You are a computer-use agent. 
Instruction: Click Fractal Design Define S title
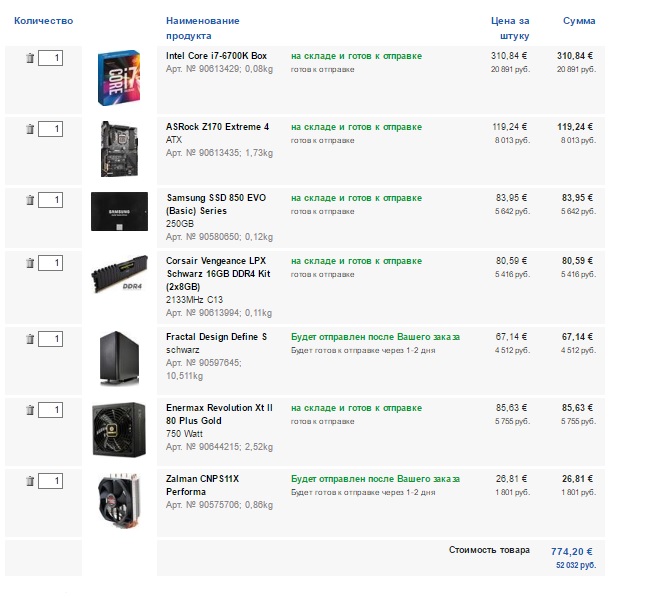[216, 337]
